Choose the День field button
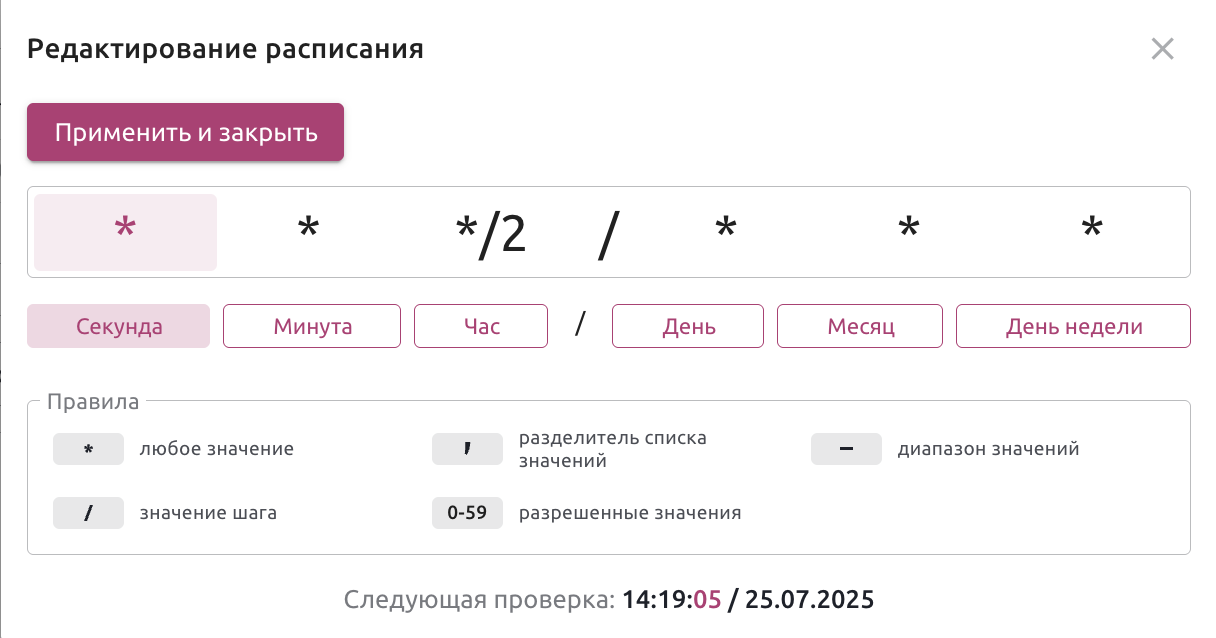The width and height of the screenshot is (1216, 638). click(x=688, y=326)
